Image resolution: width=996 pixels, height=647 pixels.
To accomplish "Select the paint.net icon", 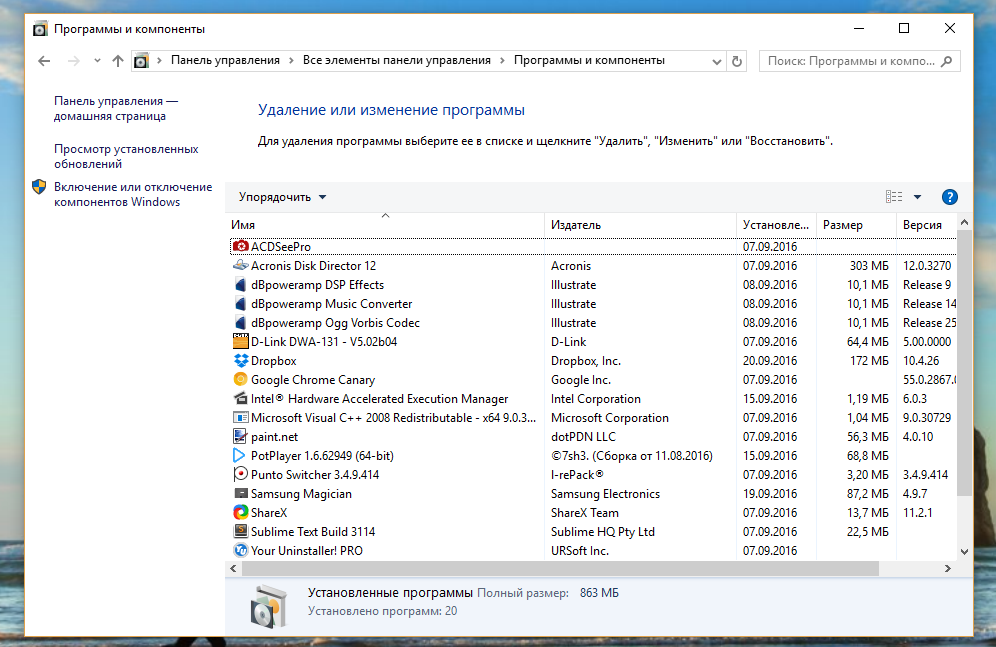I will pyautogui.click(x=240, y=437).
